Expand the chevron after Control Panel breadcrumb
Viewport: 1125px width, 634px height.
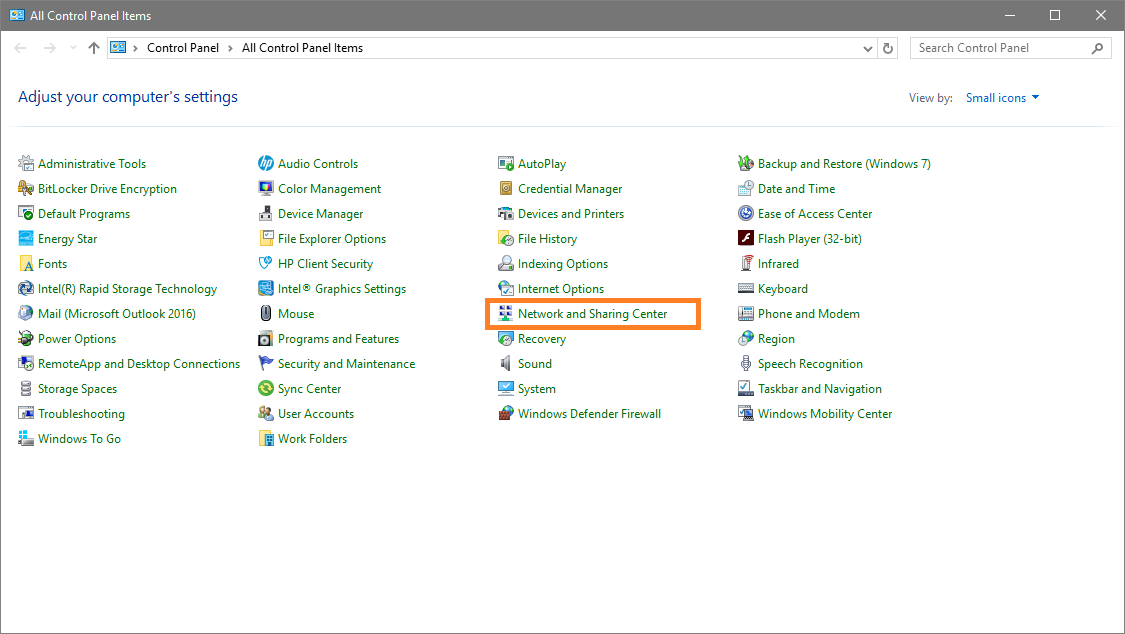click(230, 48)
